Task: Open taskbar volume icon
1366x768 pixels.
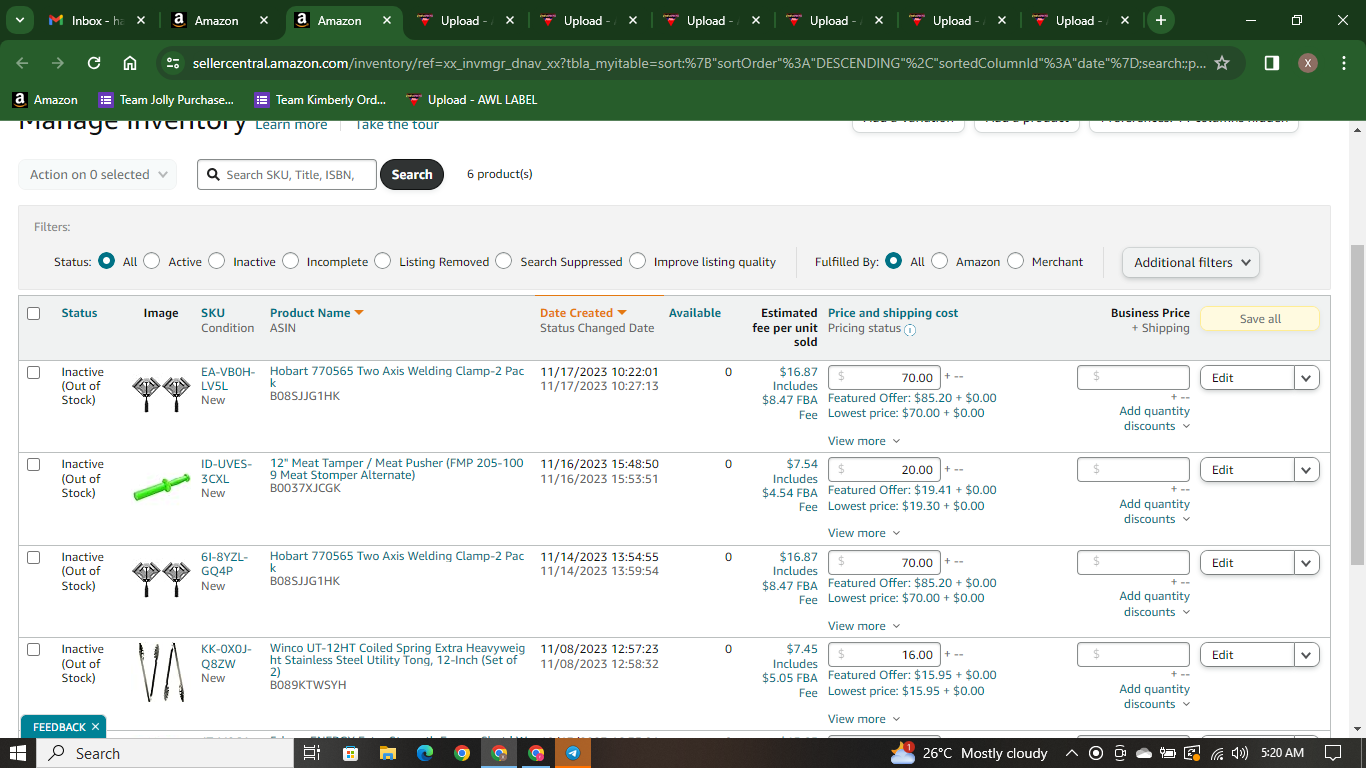Action: click(x=1240, y=753)
